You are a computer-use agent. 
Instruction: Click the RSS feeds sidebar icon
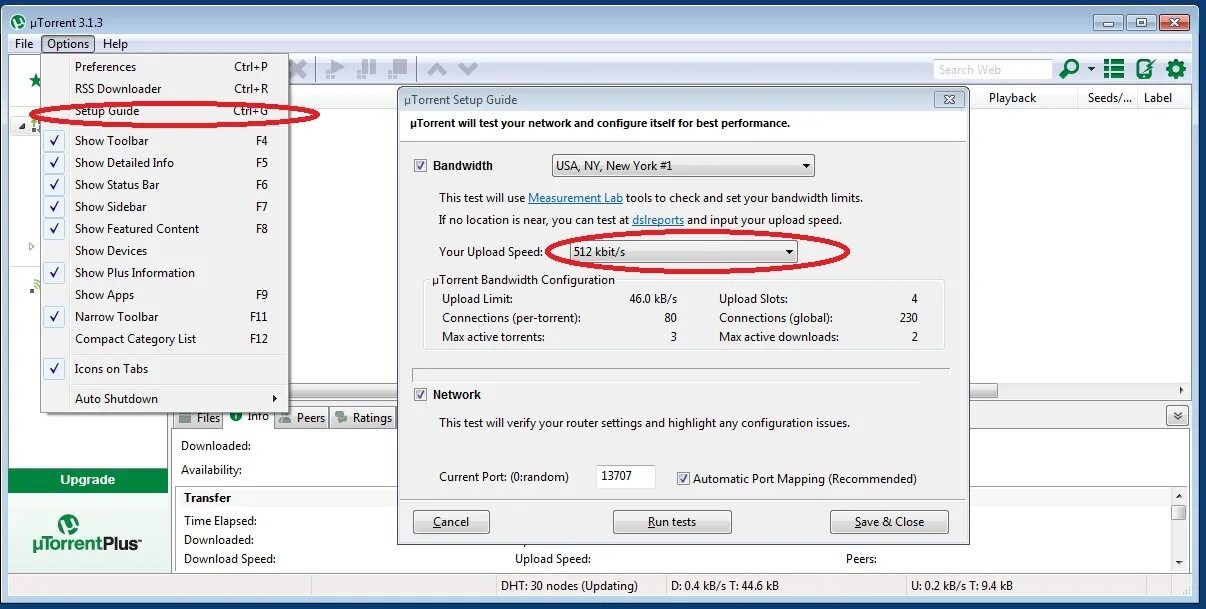[36, 285]
